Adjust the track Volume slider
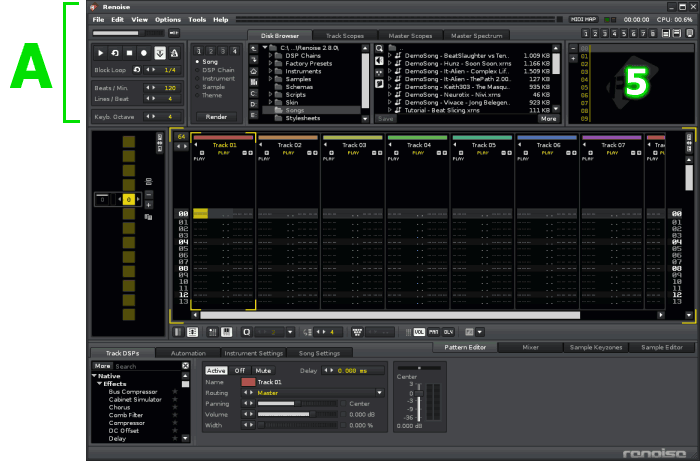Image resolution: width=700 pixels, height=461 pixels. tap(297, 415)
